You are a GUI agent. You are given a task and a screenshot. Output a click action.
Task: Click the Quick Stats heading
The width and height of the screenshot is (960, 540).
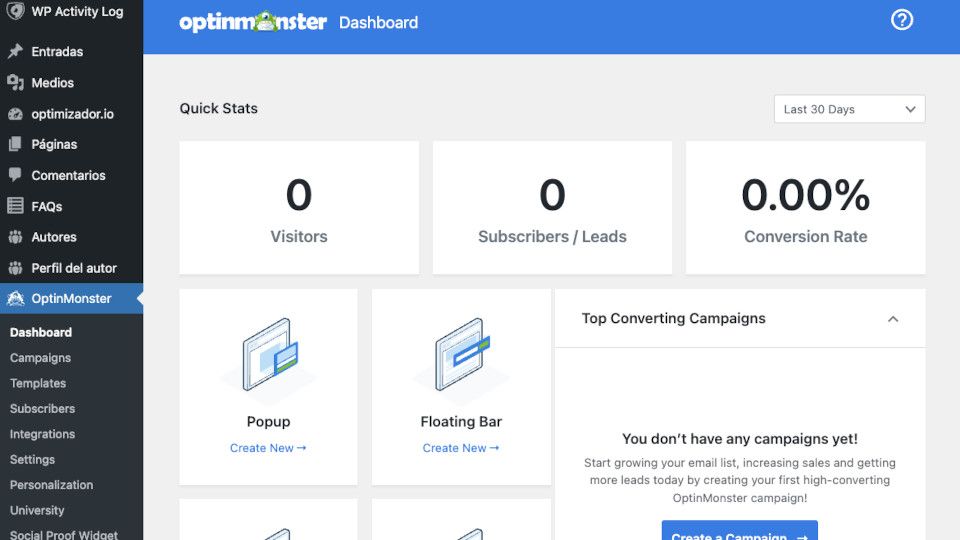click(219, 108)
